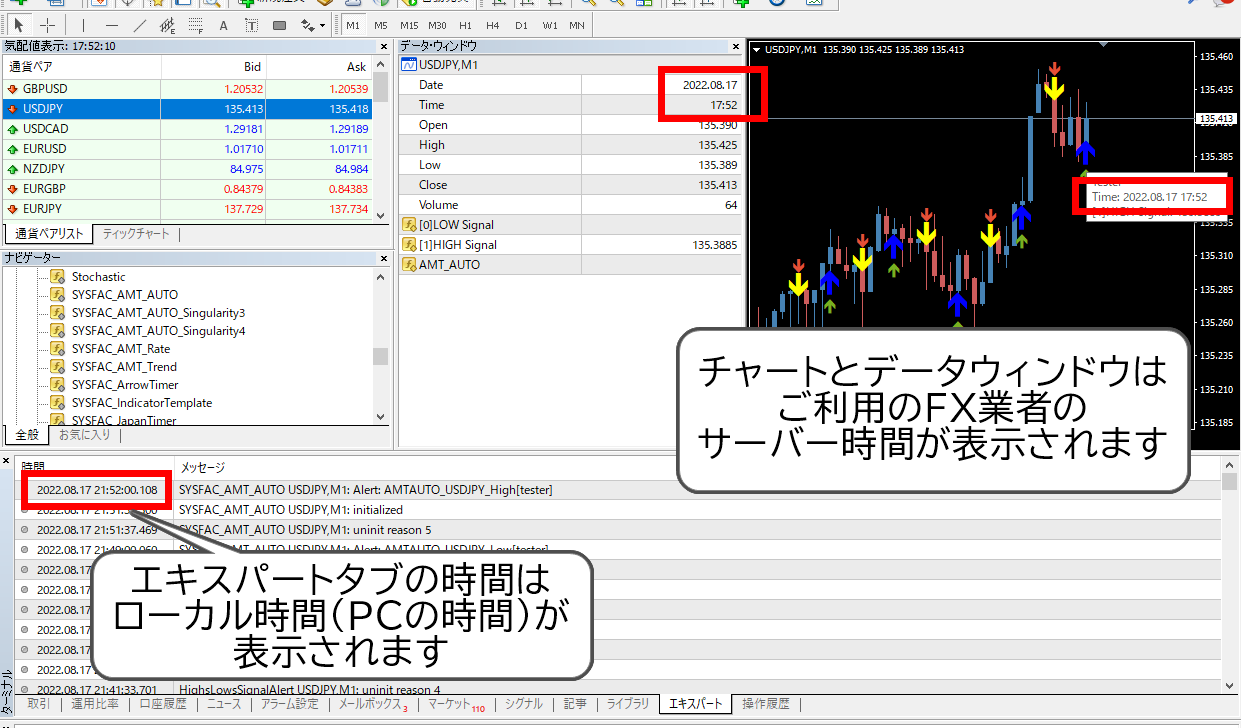Toggle chart auto scroll
This screenshot has height=728, width=1241.
[679, 6]
